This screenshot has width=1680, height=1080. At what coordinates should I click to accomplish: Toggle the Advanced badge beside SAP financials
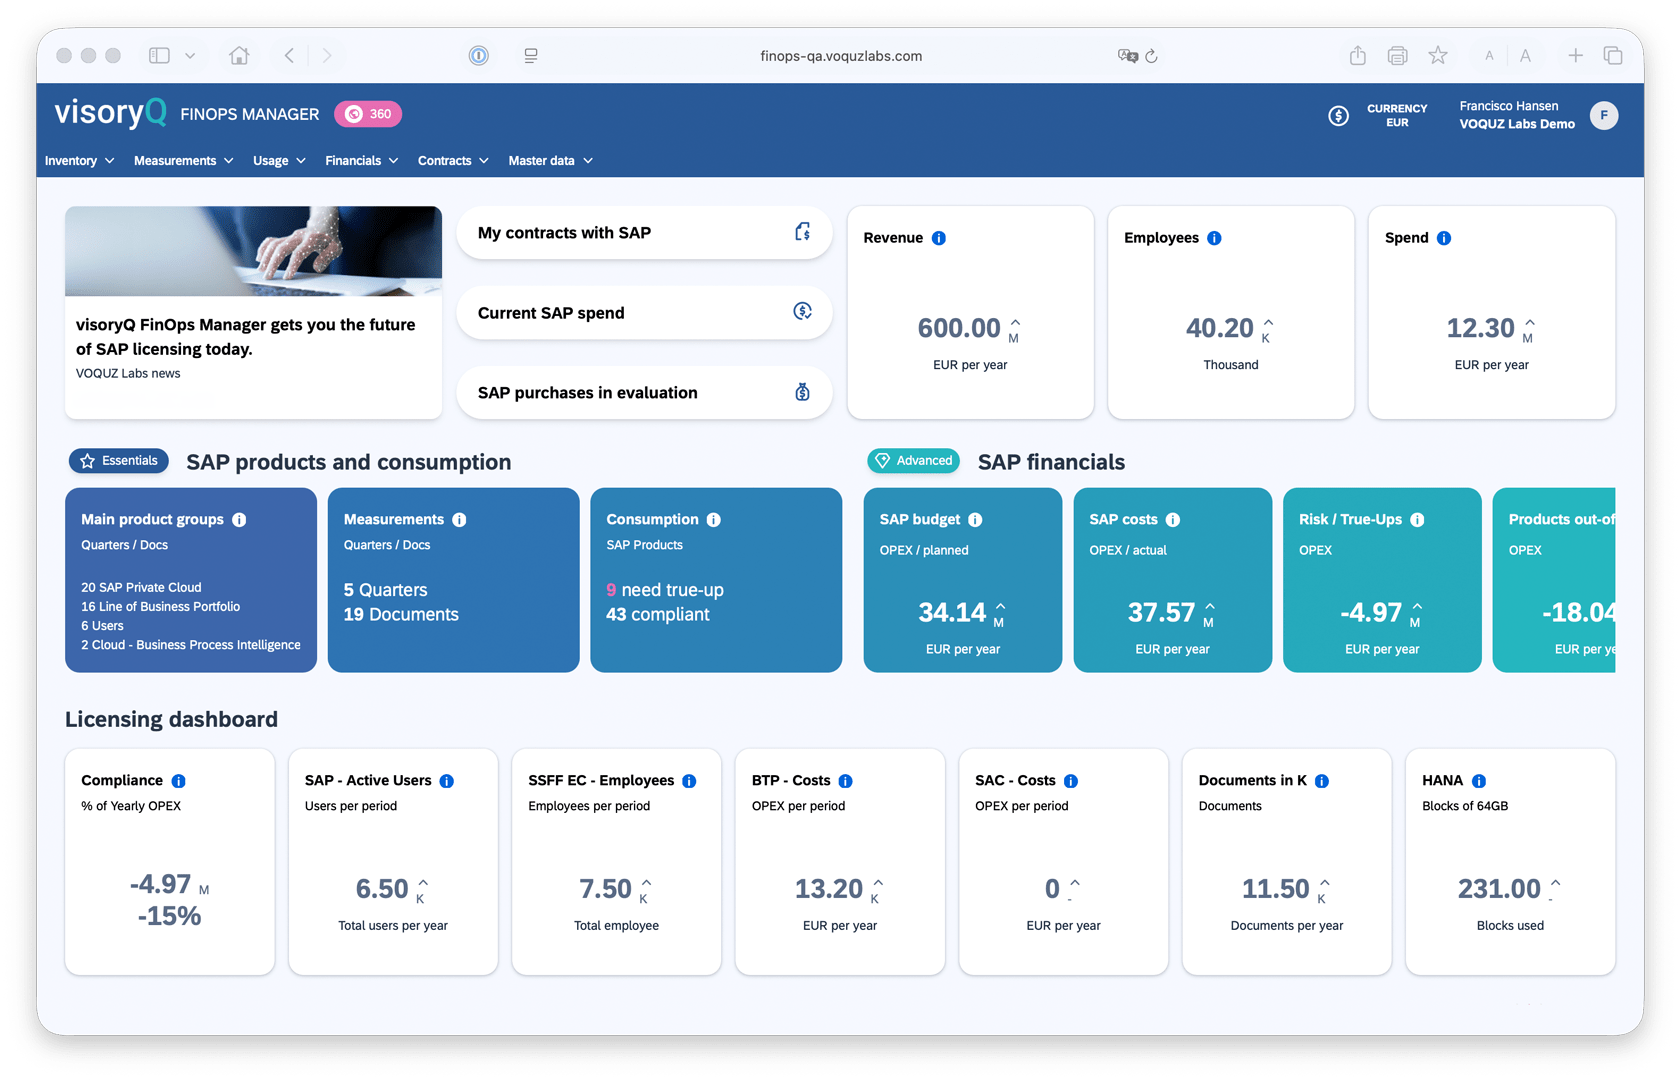[912, 460]
